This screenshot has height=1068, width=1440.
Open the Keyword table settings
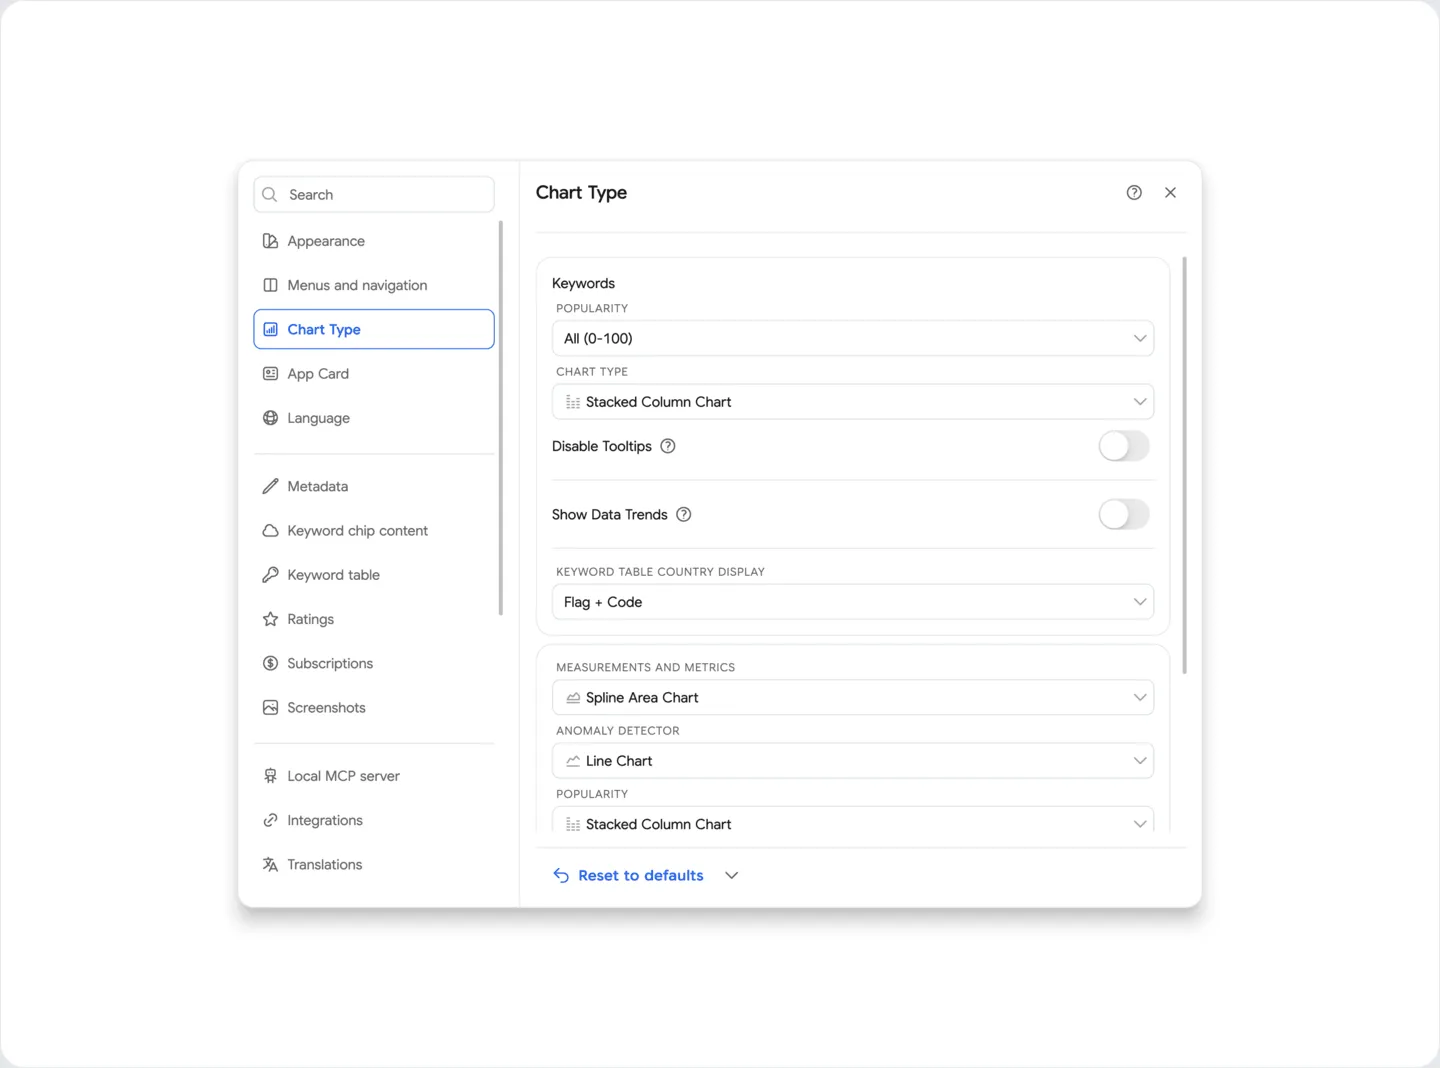point(374,575)
